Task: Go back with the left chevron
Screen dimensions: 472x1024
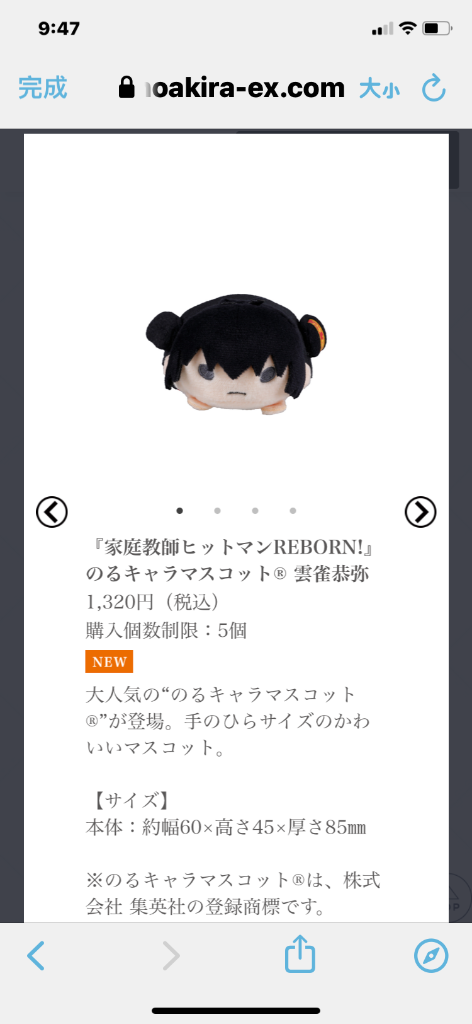Action: click(36, 957)
